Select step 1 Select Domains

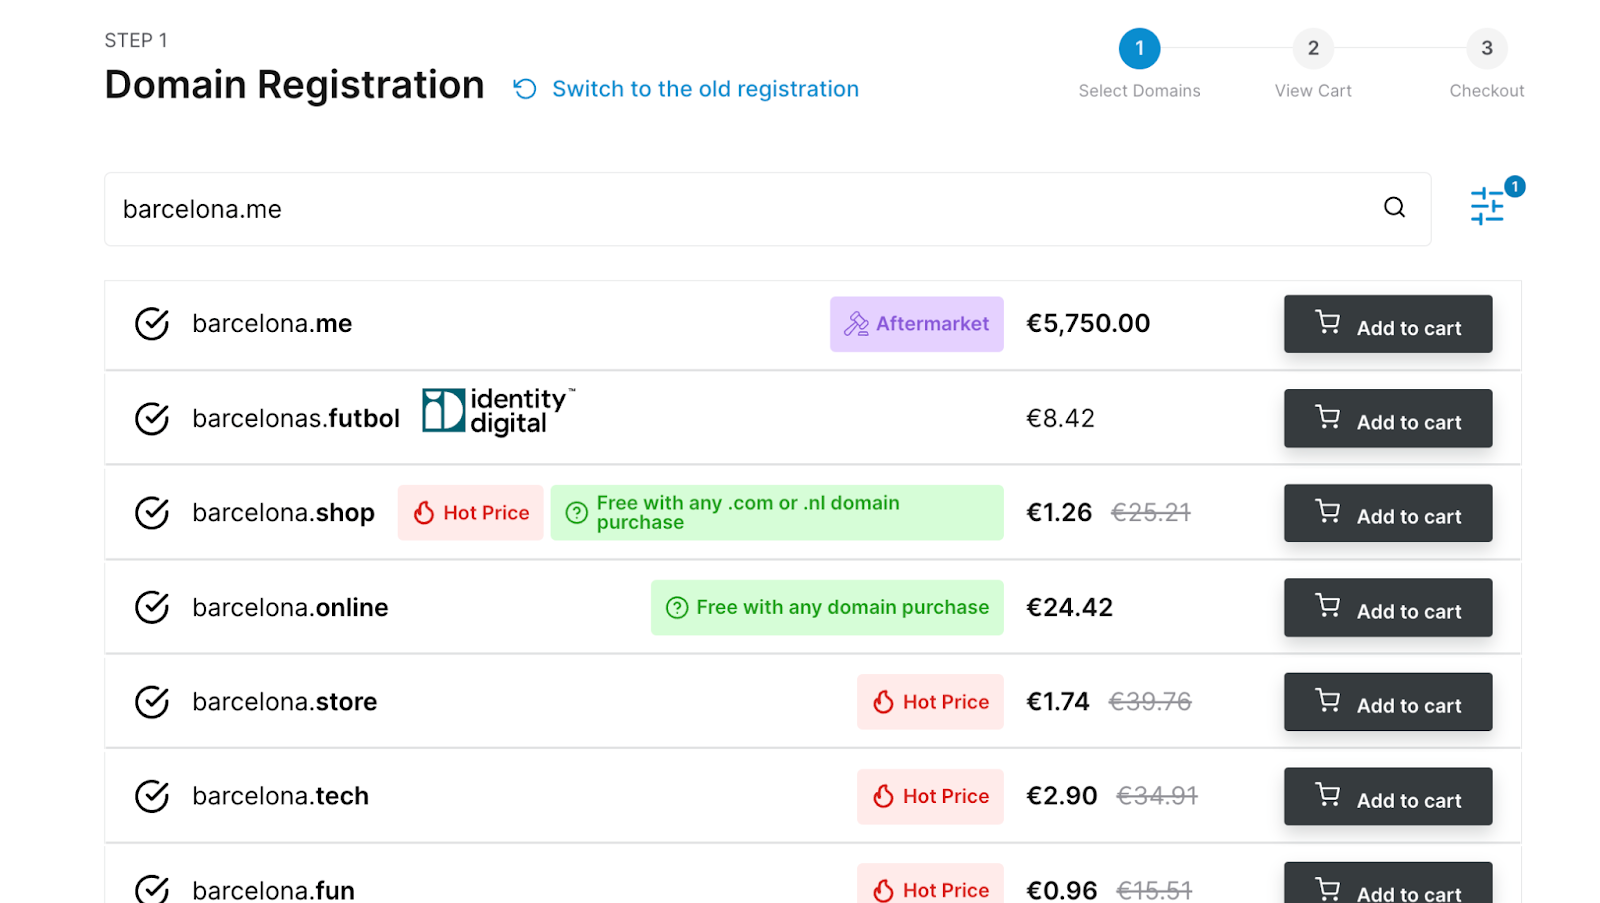click(x=1139, y=49)
